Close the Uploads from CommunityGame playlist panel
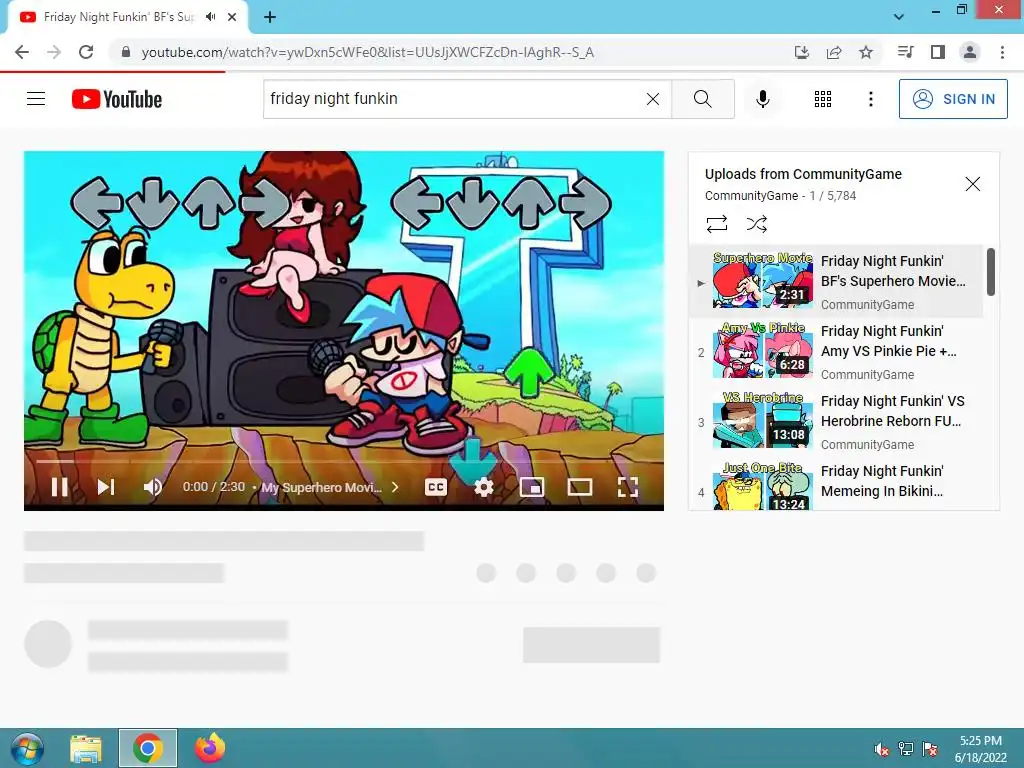Screen dimensions: 1024x768 (972, 184)
